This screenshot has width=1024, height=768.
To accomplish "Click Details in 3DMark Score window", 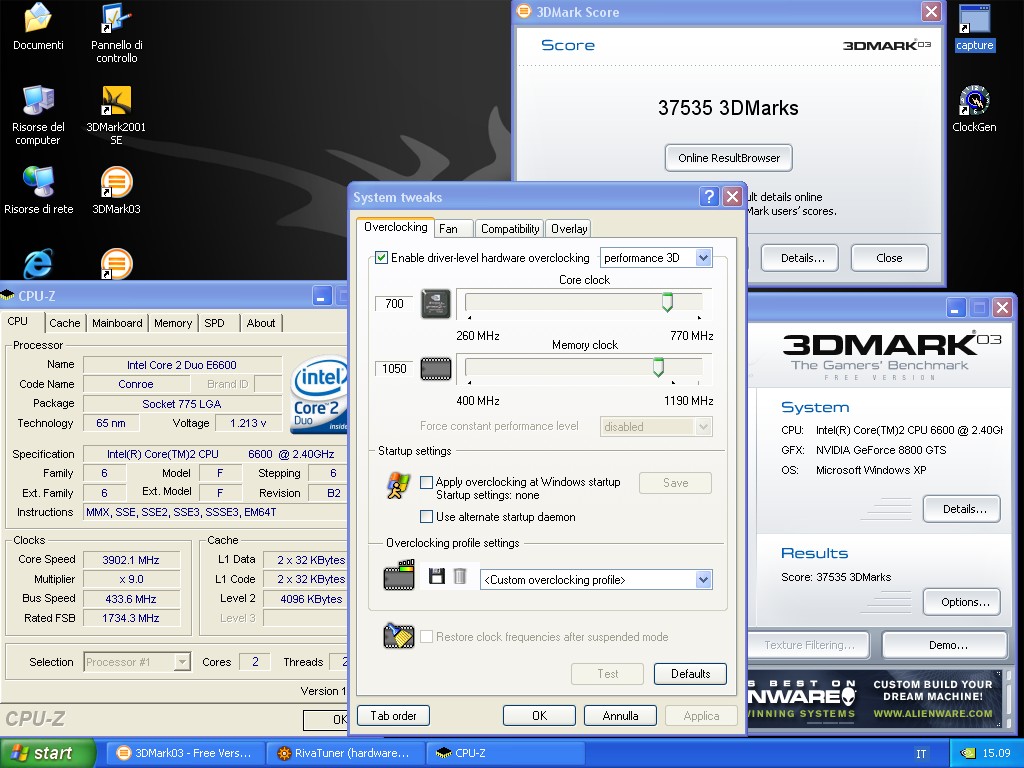I will tap(802, 258).
